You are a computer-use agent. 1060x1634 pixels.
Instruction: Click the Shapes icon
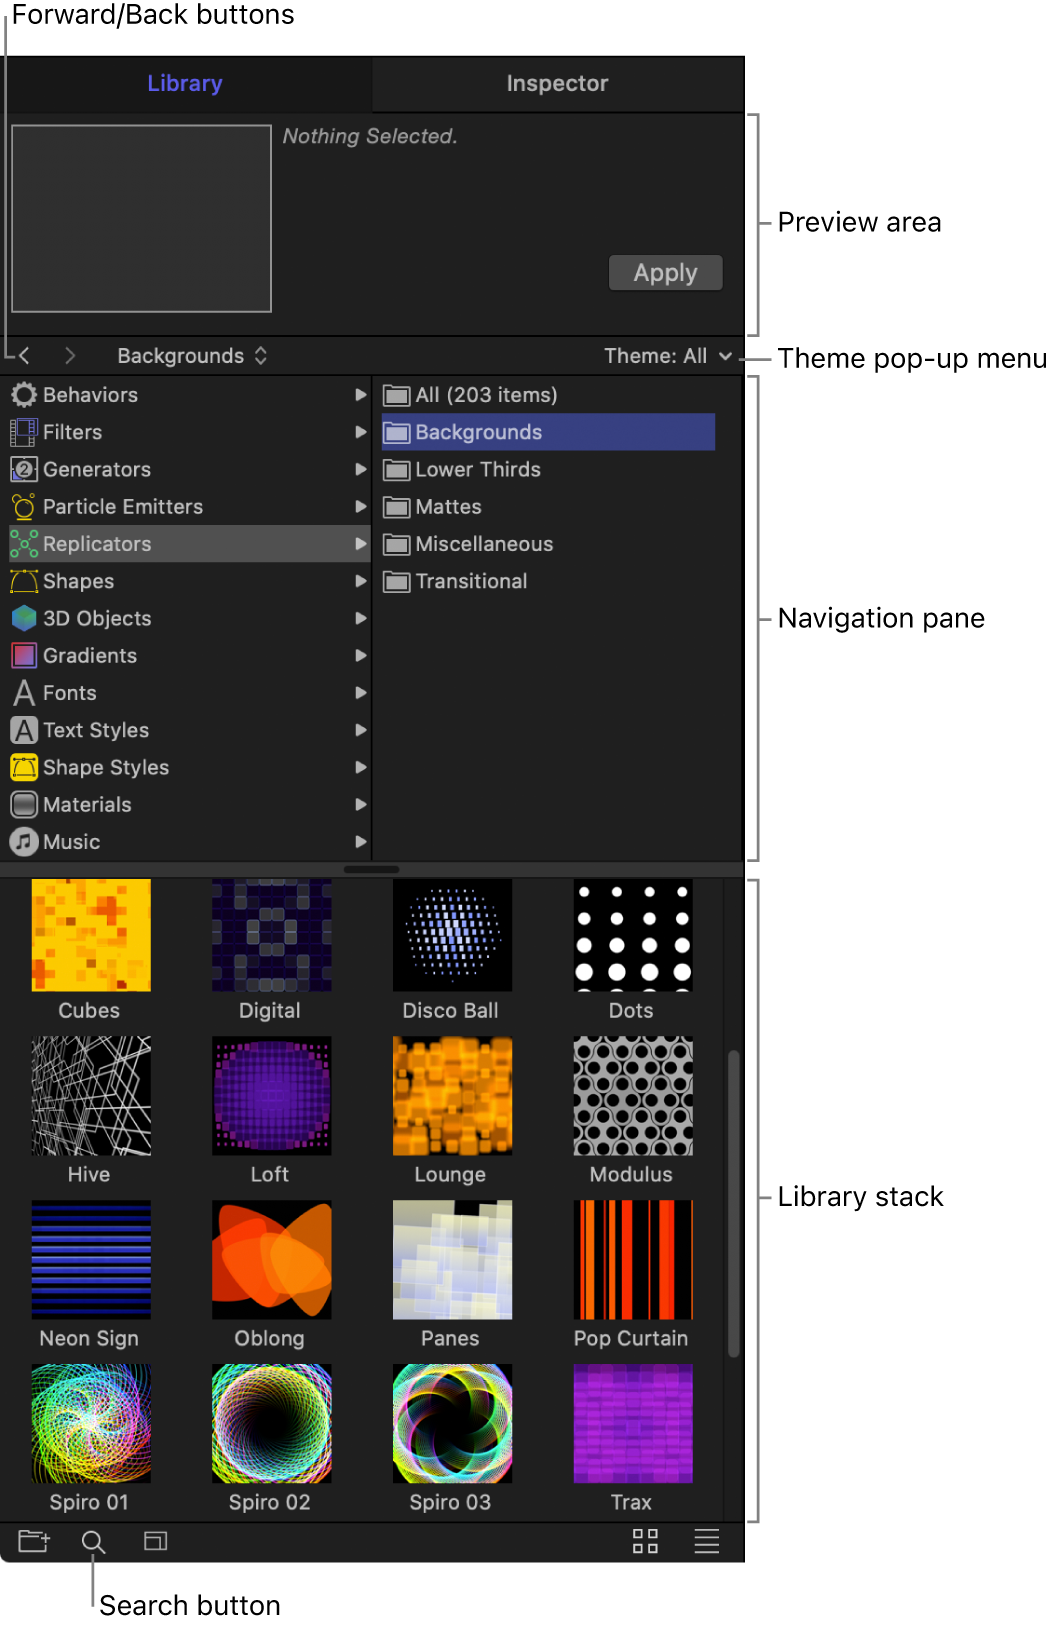point(24,581)
